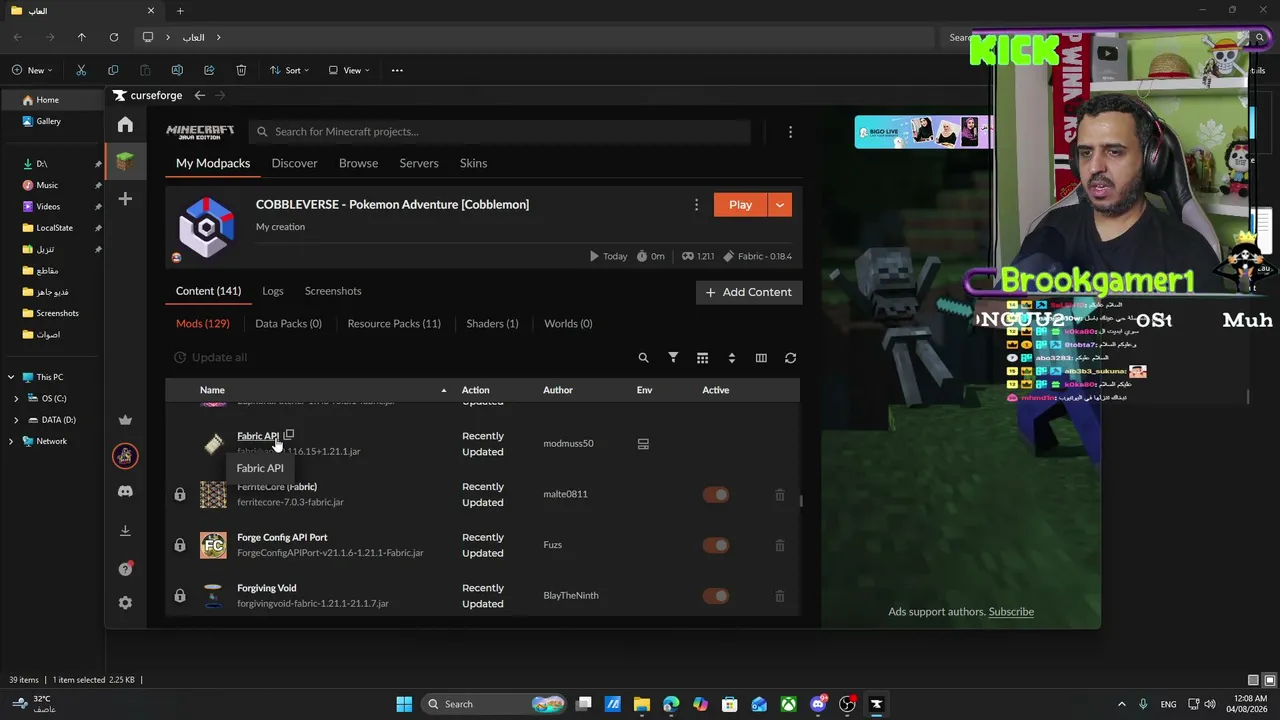The width and height of the screenshot is (1280, 720).
Task: Open the COBBLEVERSE modpack thumbnail
Action: click(206, 227)
